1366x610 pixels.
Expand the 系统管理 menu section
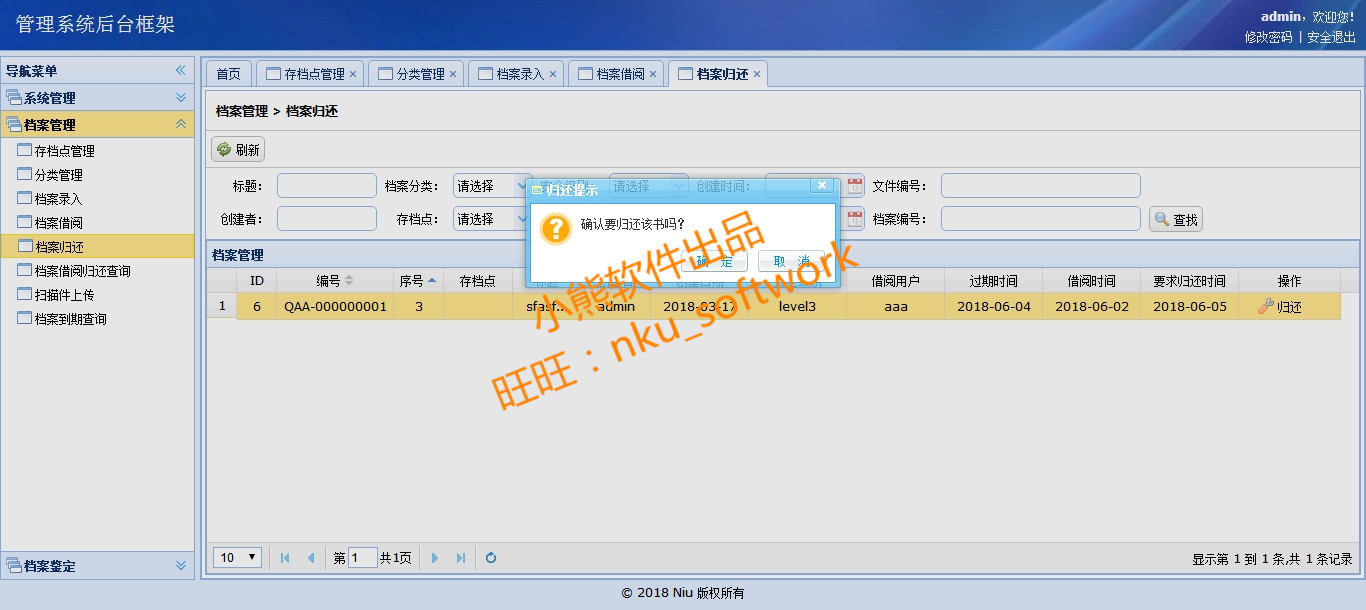pos(181,98)
